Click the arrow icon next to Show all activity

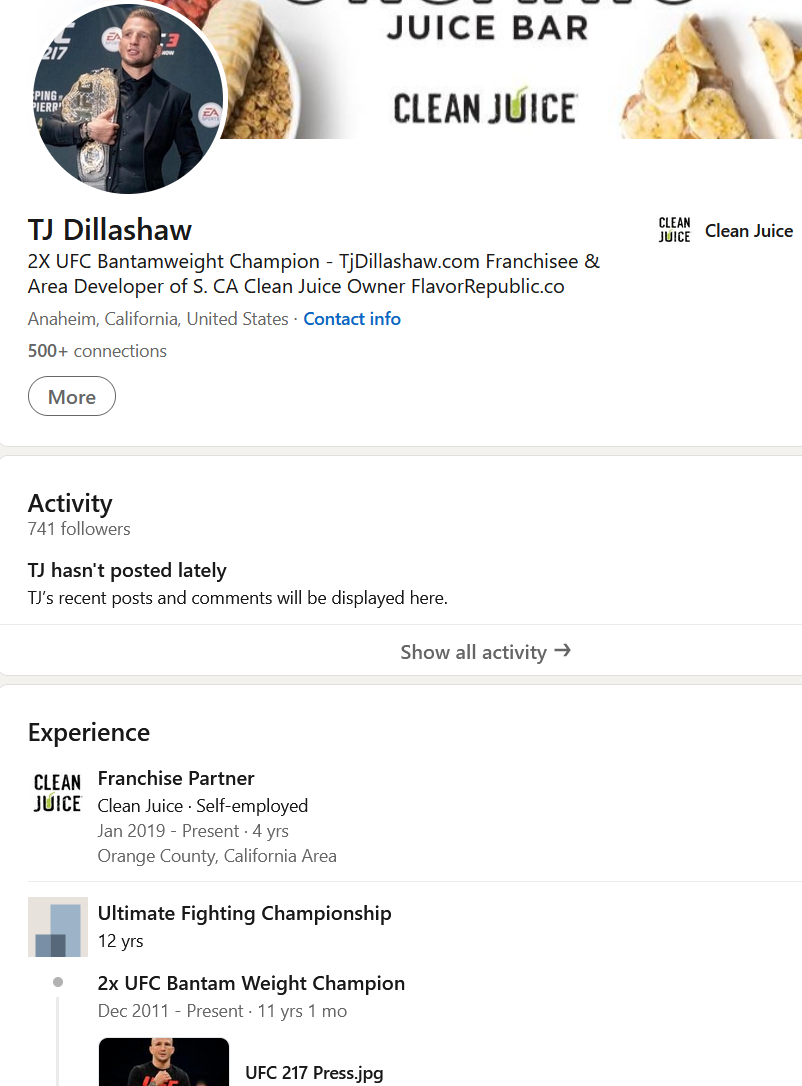click(562, 650)
